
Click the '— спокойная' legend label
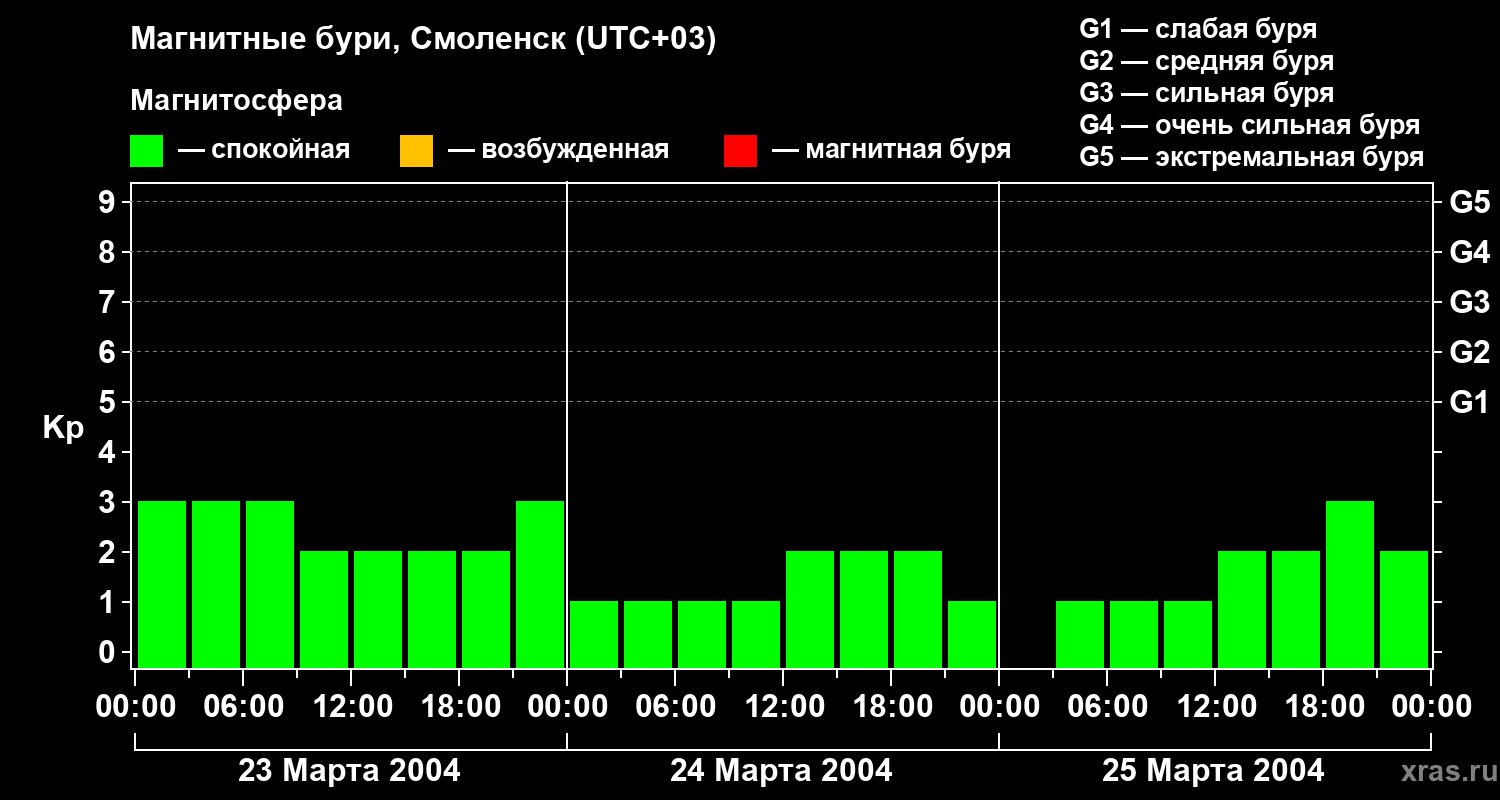click(x=264, y=150)
